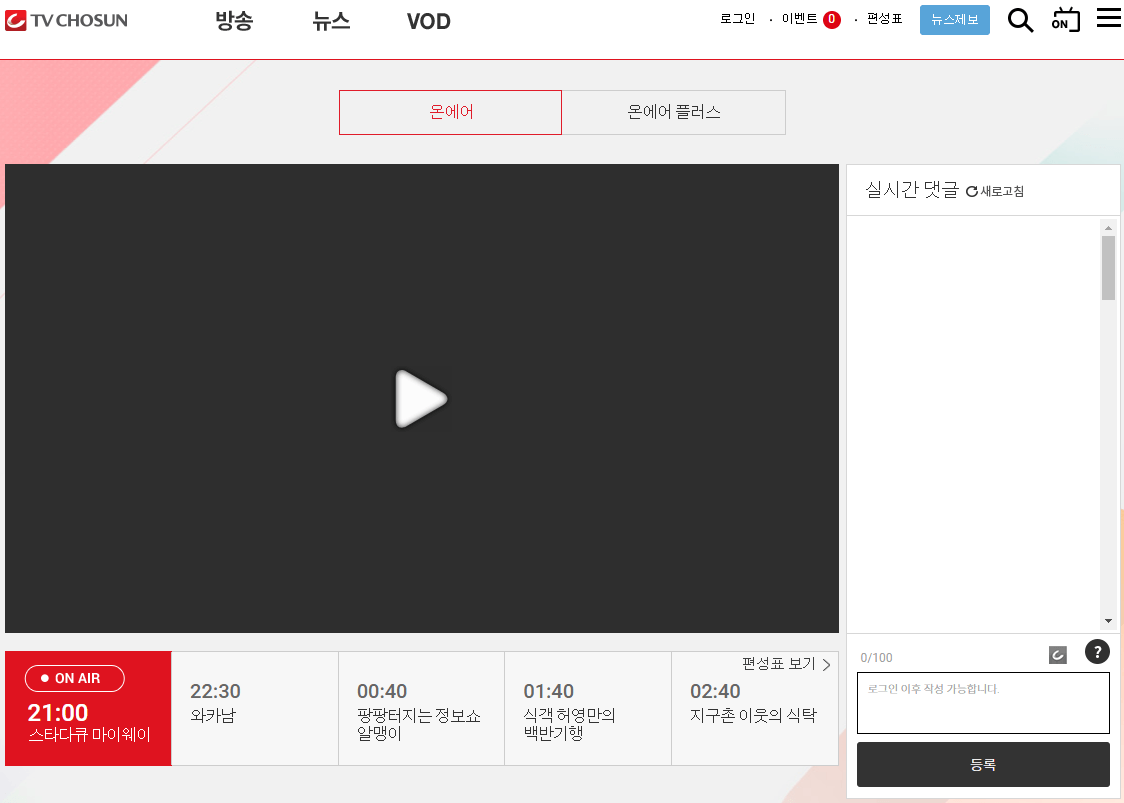Viewport: 1124px width, 803px height.
Task: Select the 온에어 tab
Action: pos(450,112)
